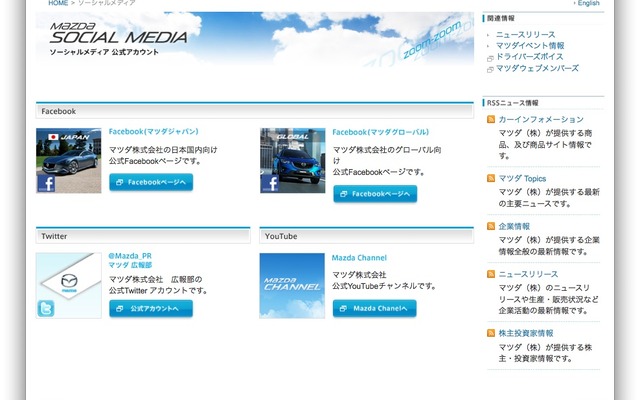The height and width of the screenshot is (400, 640).
Task: Open the カーインフォメーション RSS link
Action: [541, 119]
